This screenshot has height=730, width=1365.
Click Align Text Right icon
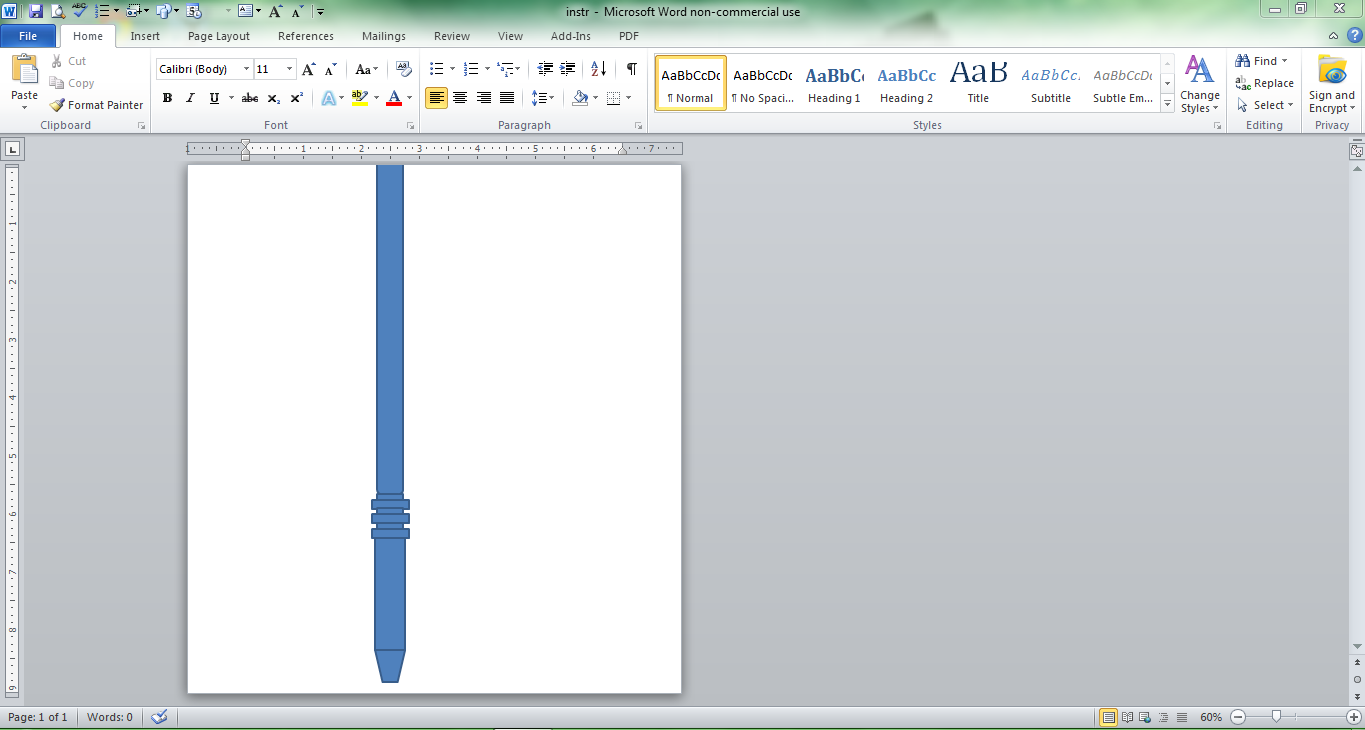click(484, 98)
